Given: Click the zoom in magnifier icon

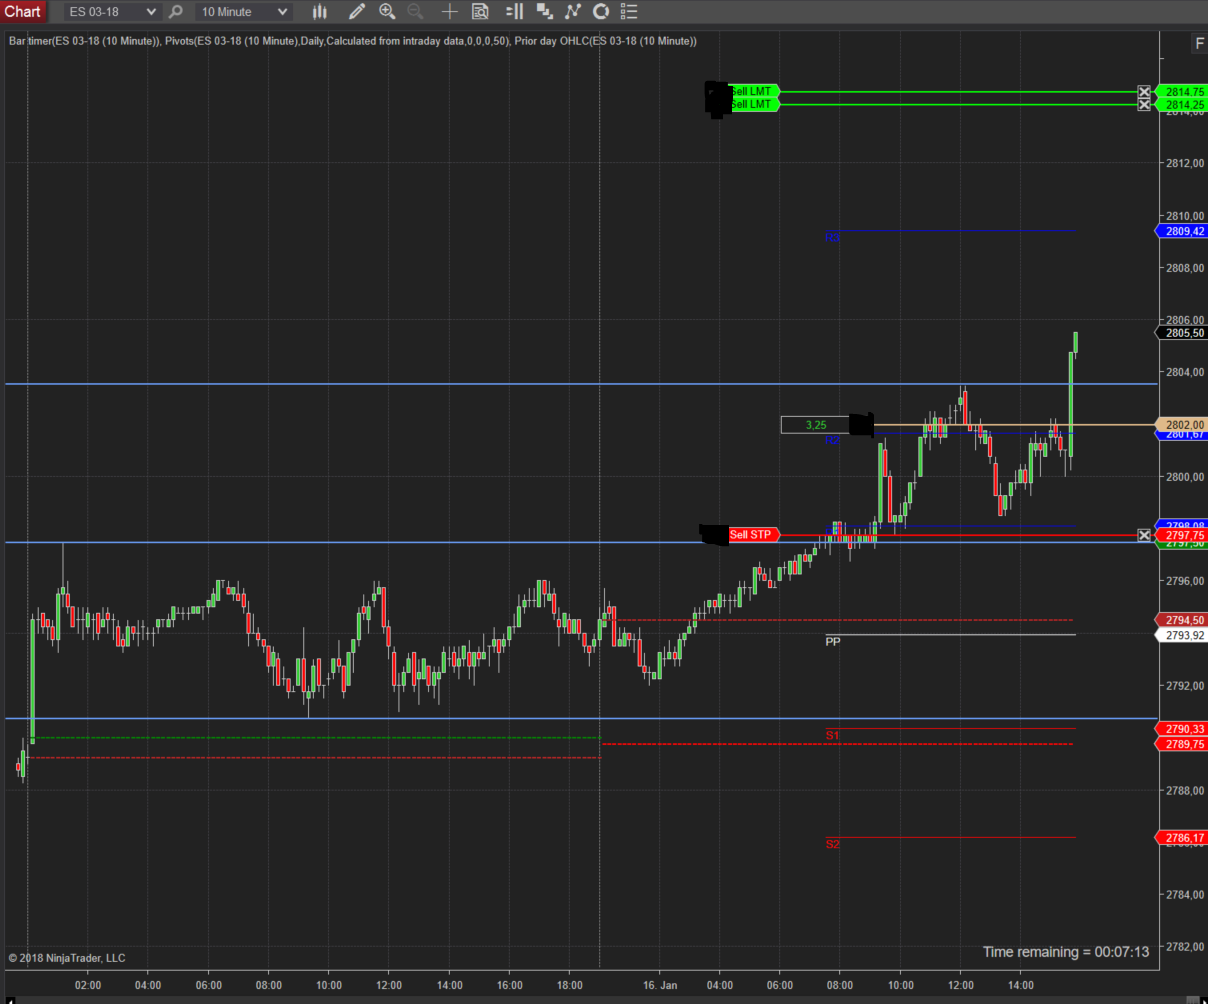Looking at the screenshot, I should 387,12.
